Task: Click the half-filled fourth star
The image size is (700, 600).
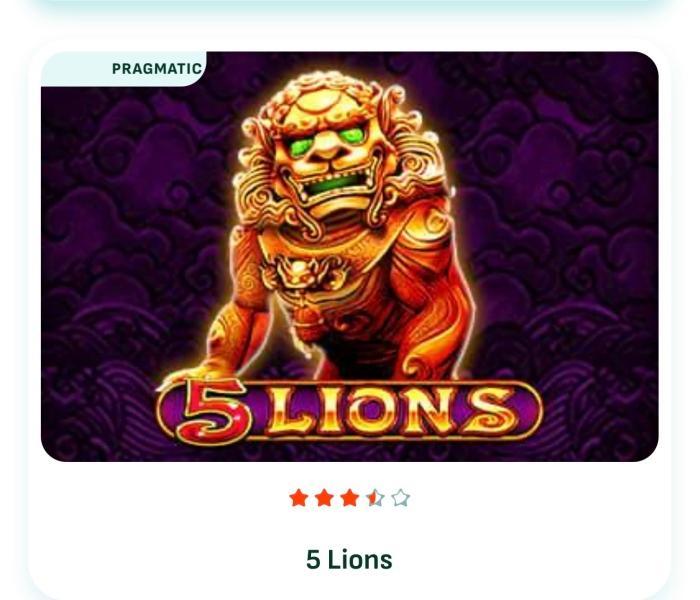Action: tap(375, 498)
